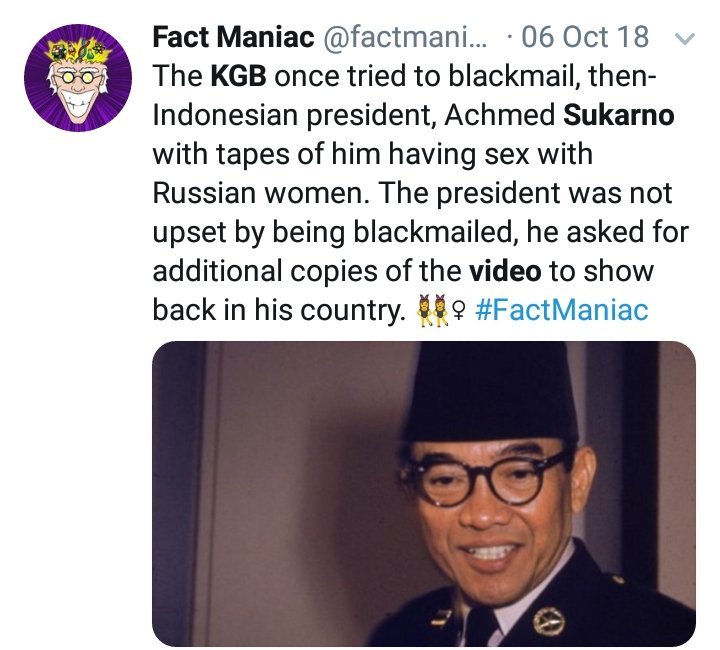The width and height of the screenshot is (720, 650).
Task: Click the @factmani... account handle
Action: [404, 39]
